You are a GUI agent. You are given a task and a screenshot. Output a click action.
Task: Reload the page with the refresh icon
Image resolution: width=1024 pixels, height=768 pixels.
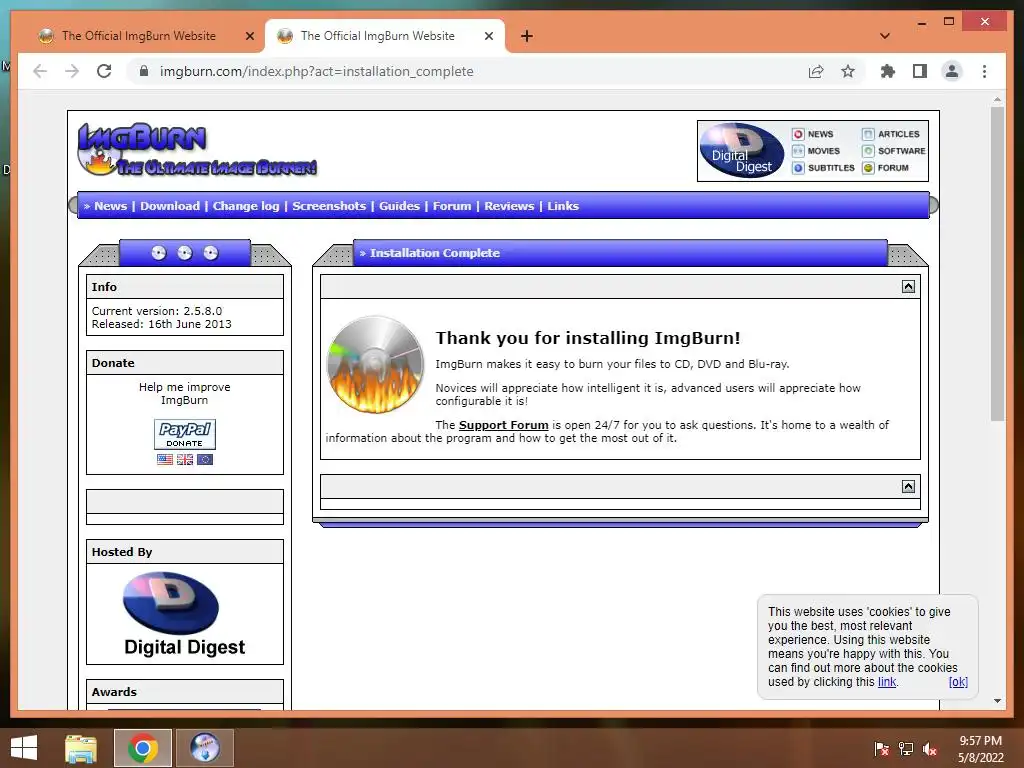pyautogui.click(x=104, y=71)
